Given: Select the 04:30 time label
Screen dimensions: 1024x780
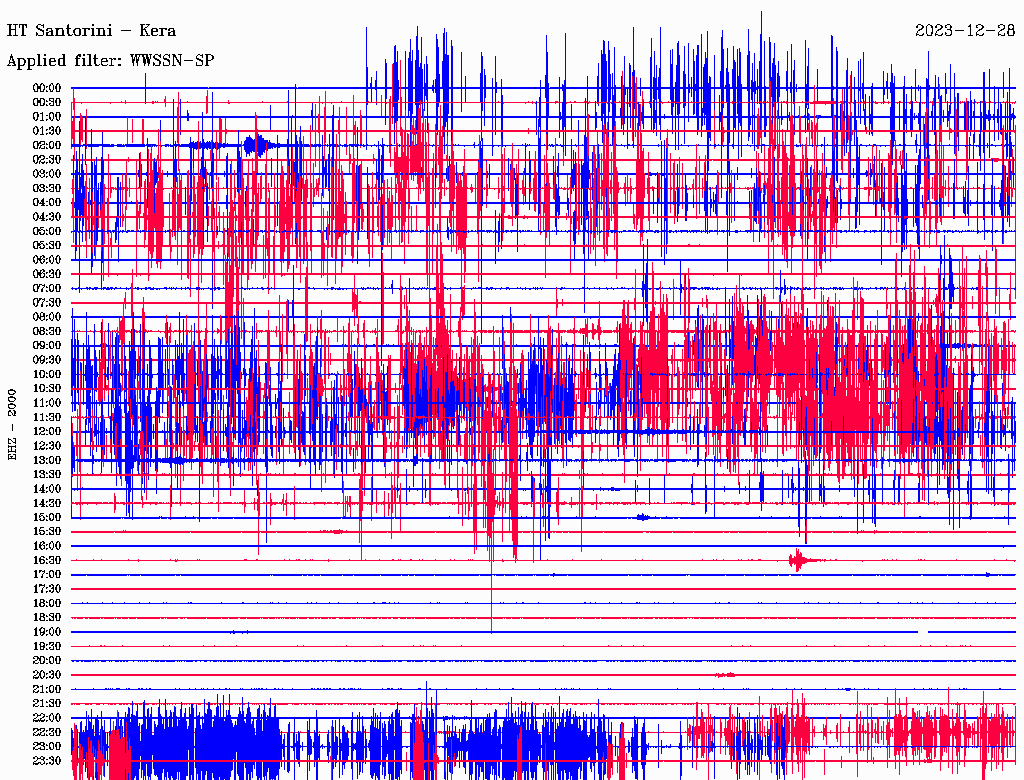Looking at the screenshot, I should pyautogui.click(x=47, y=217).
